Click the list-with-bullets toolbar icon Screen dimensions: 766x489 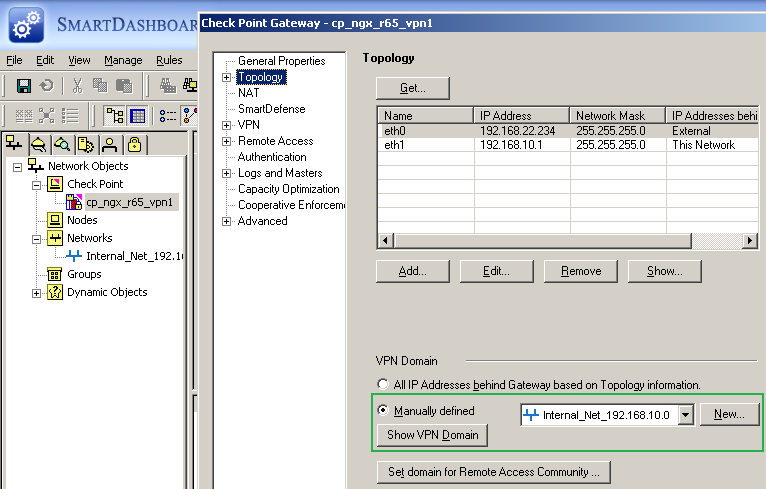pyautogui.click(x=70, y=116)
